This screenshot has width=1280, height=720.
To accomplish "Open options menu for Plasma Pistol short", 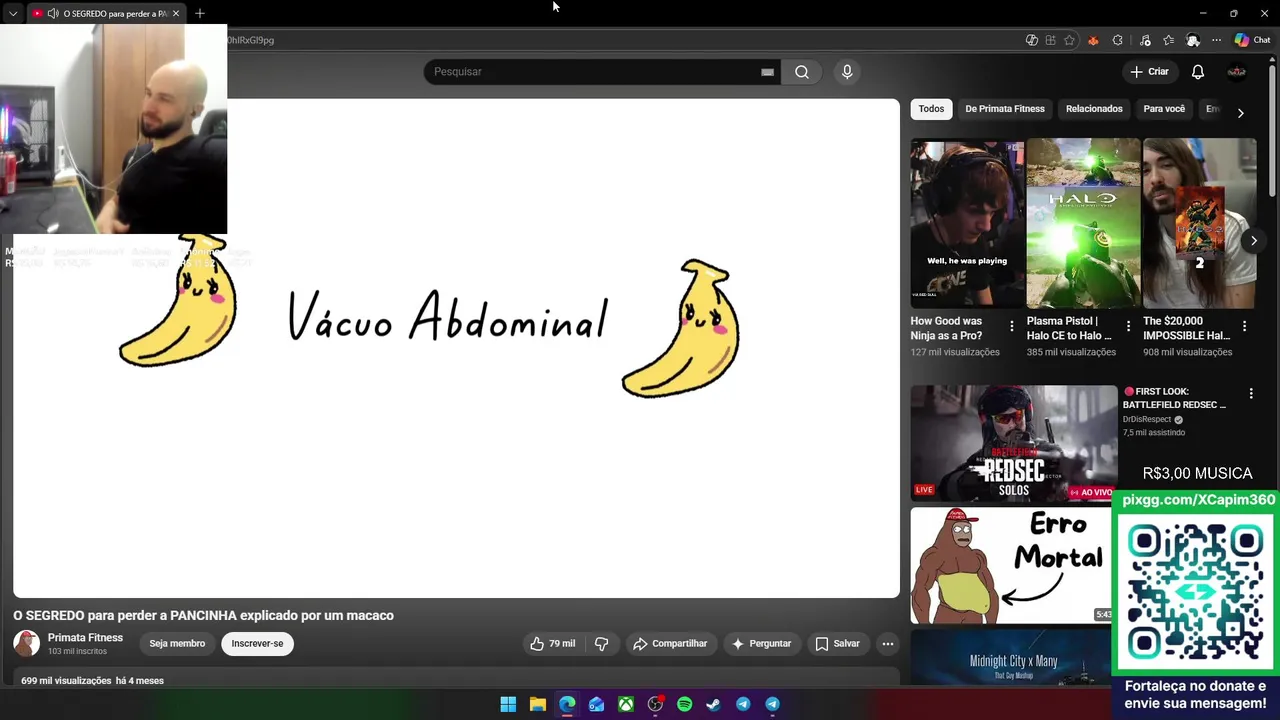I will point(1129,326).
